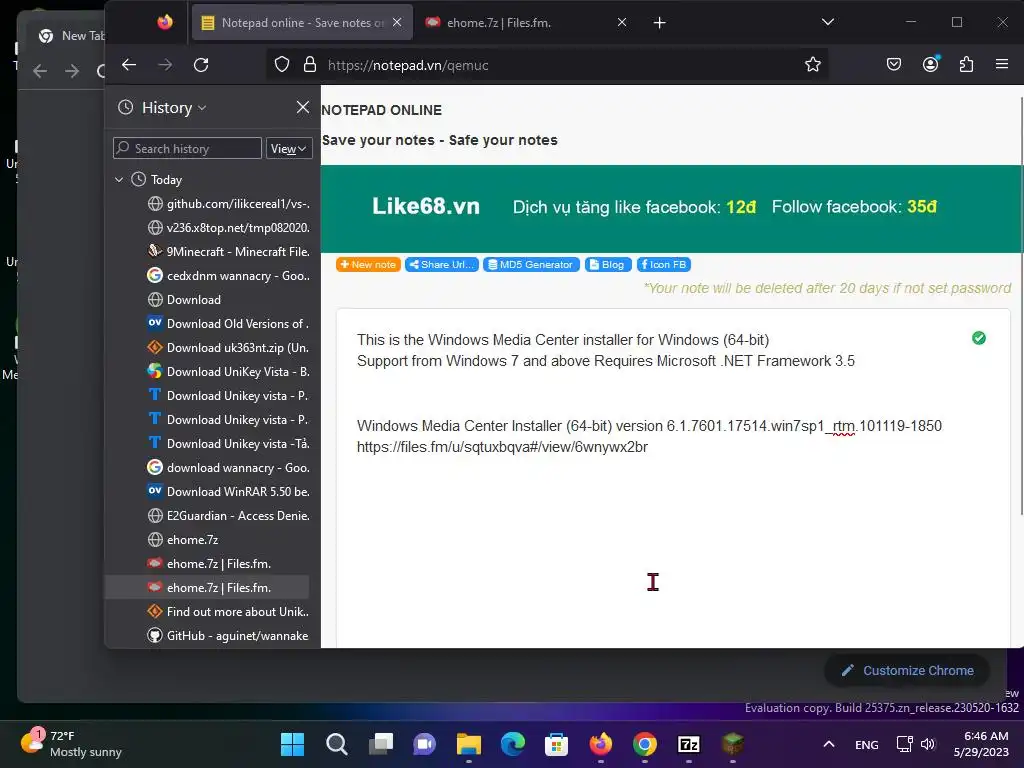This screenshot has height=768, width=1024.
Task: Open the View dropdown in History
Action: click(289, 148)
